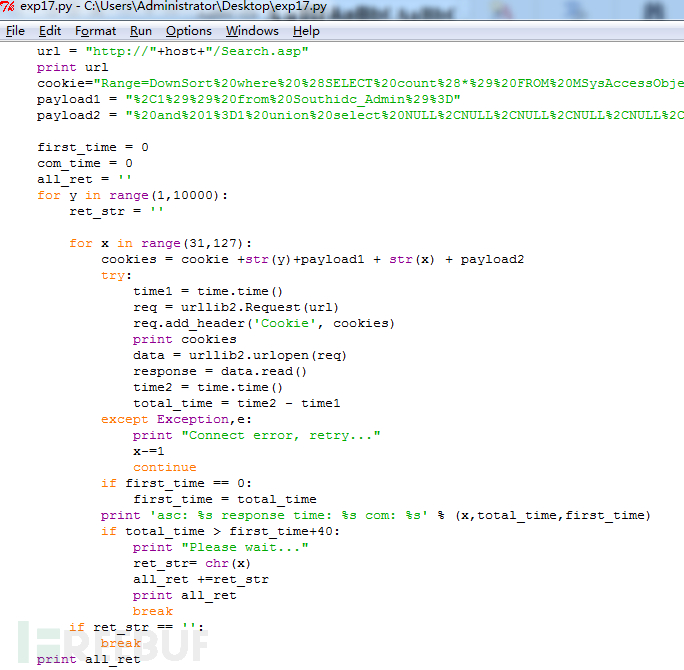Click the 'all_ret +=ret_str' line
This screenshot has width=684, height=670.
201,580
